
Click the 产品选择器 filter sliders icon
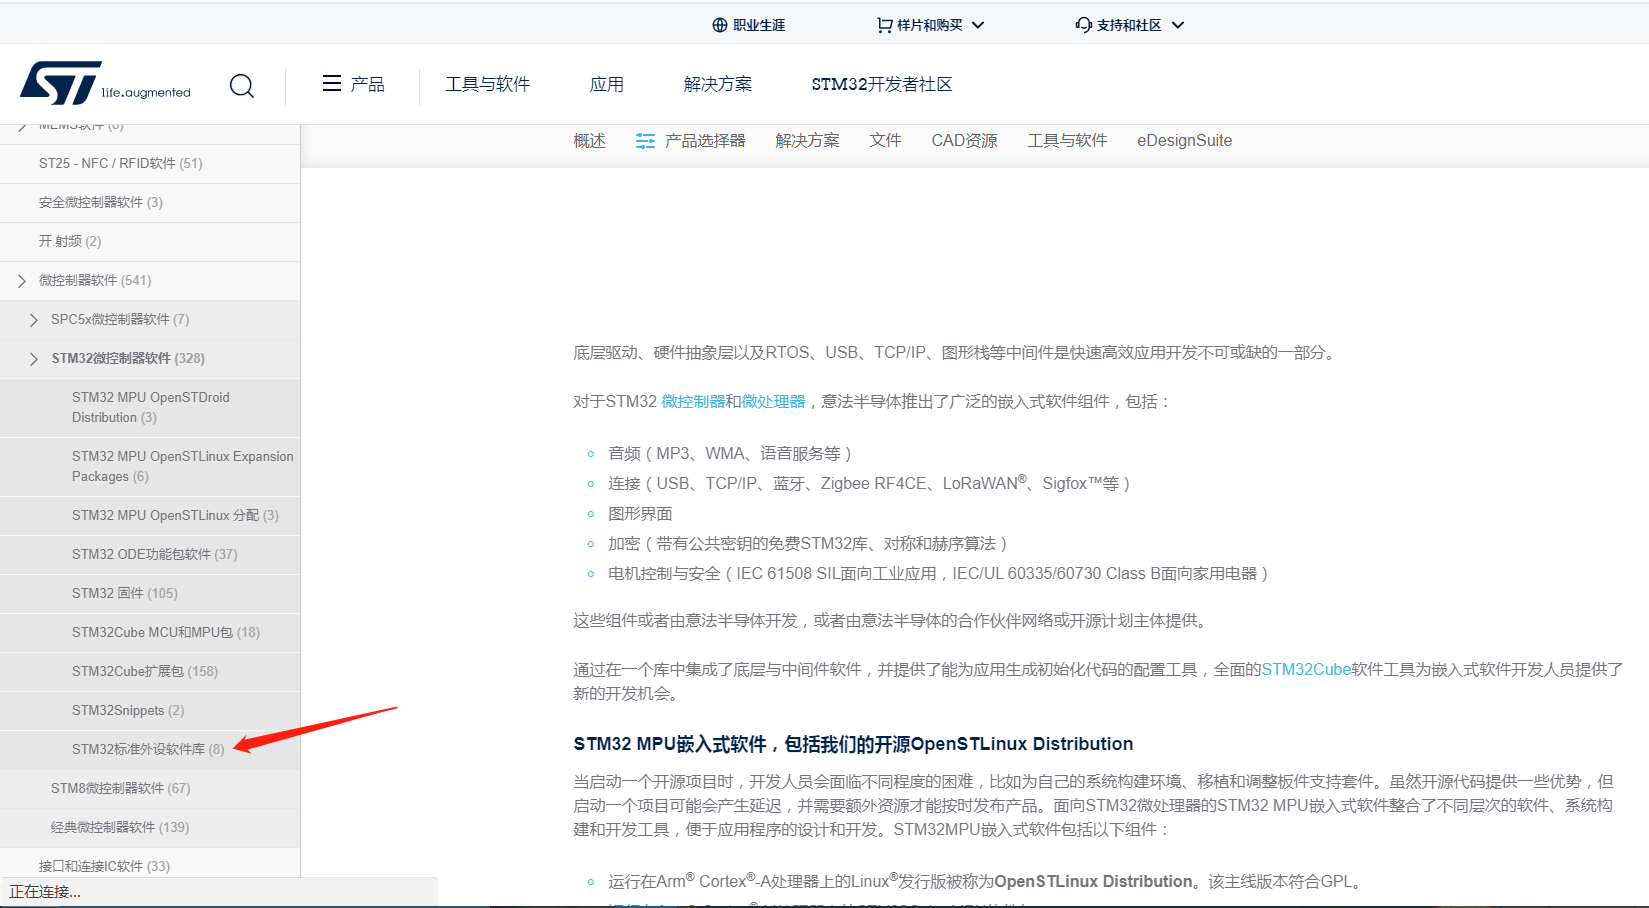coord(646,141)
